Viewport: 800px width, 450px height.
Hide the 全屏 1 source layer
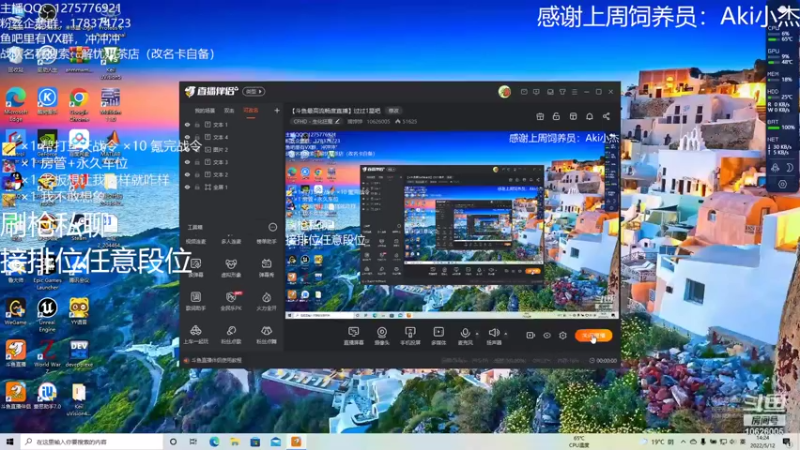(x=187, y=187)
